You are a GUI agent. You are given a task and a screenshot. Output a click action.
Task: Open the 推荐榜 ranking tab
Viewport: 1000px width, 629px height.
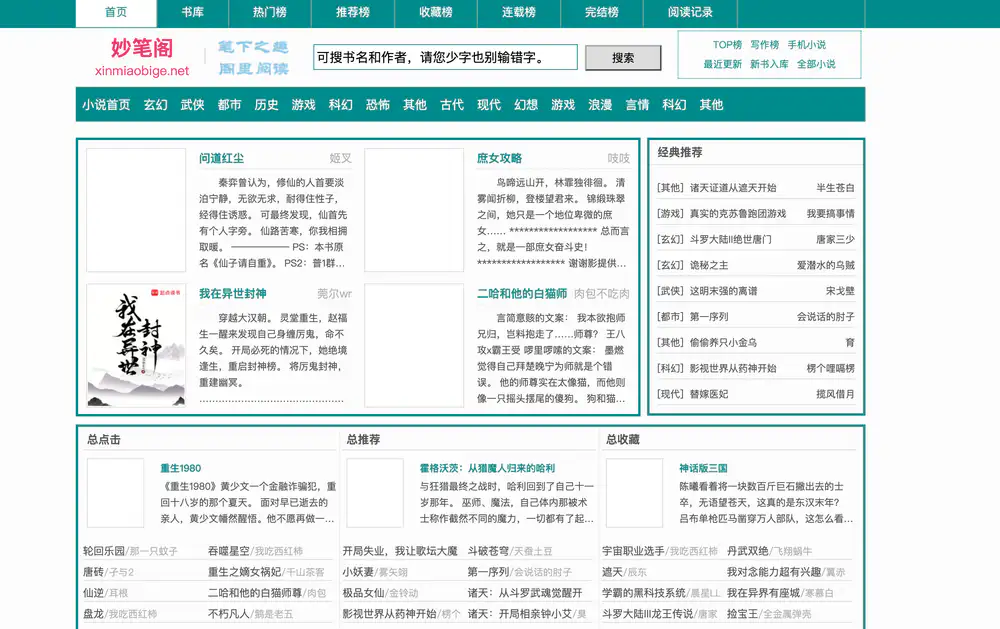[x=353, y=12]
